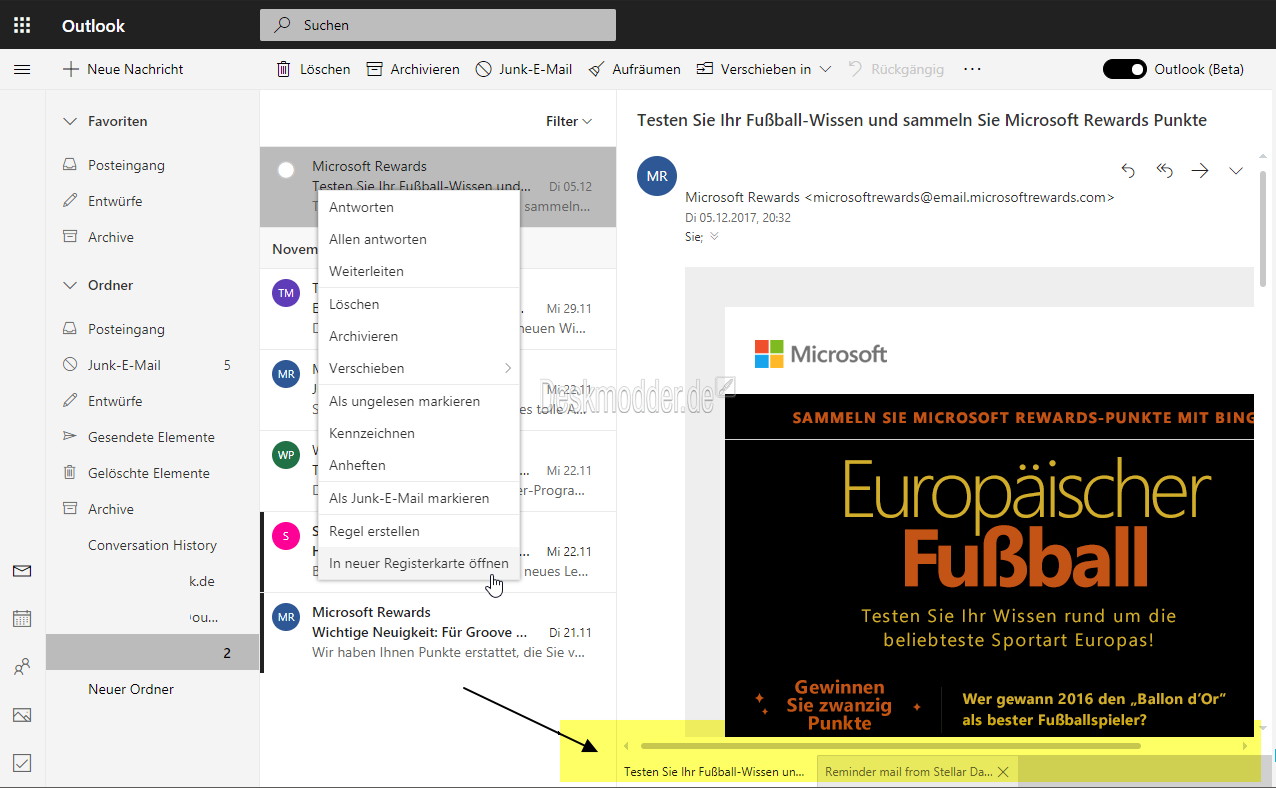Screen dimensions: 1276x788
Task: Choose Regel erstellen in the context menu
Action: click(x=419, y=531)
